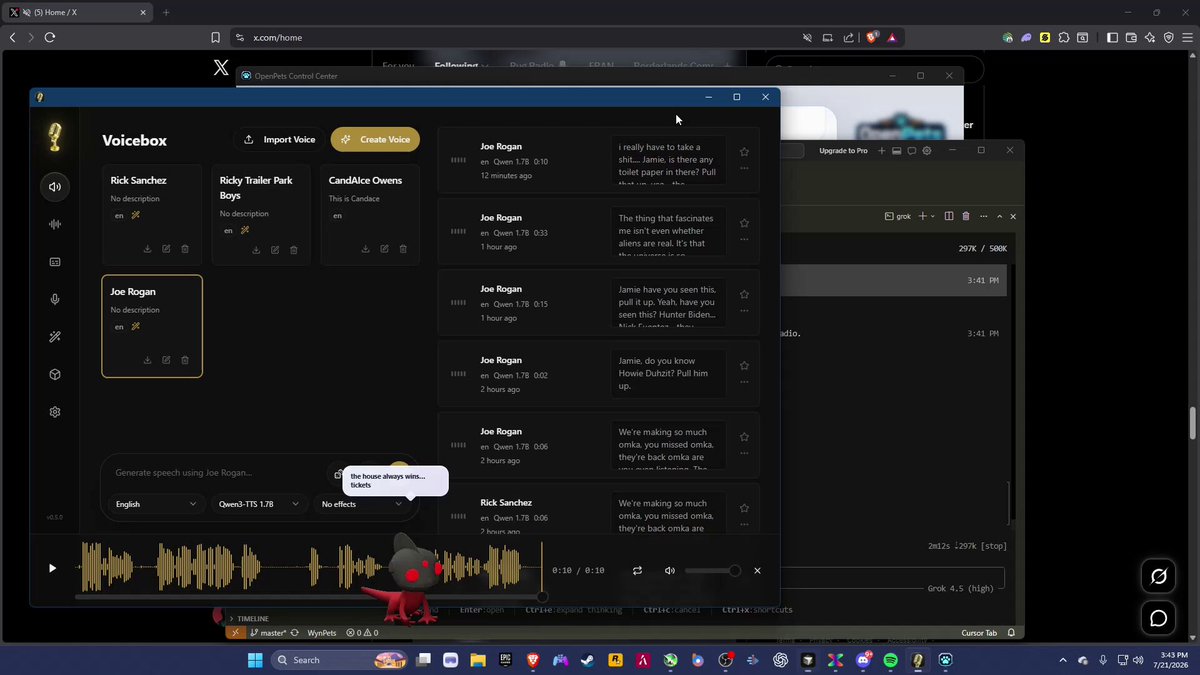Open the Generate (speaker) tab in Voicebox sidebar

coord(55,187)
